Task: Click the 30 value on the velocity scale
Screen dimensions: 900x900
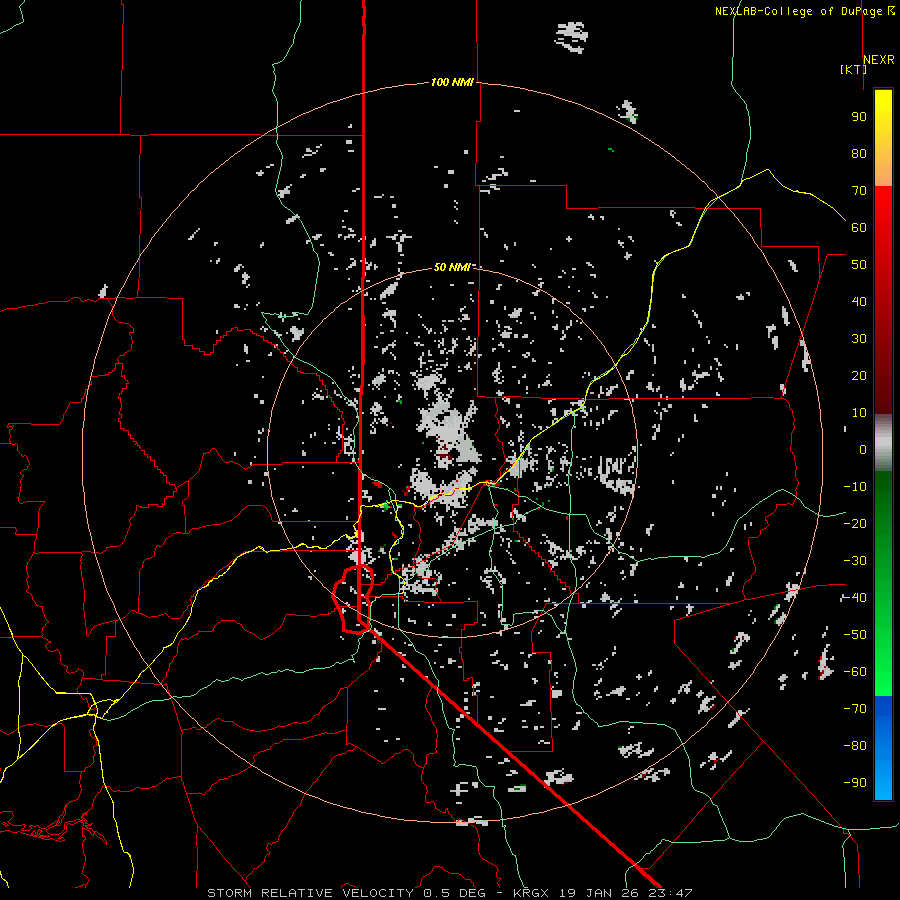Action: point(859,339)
